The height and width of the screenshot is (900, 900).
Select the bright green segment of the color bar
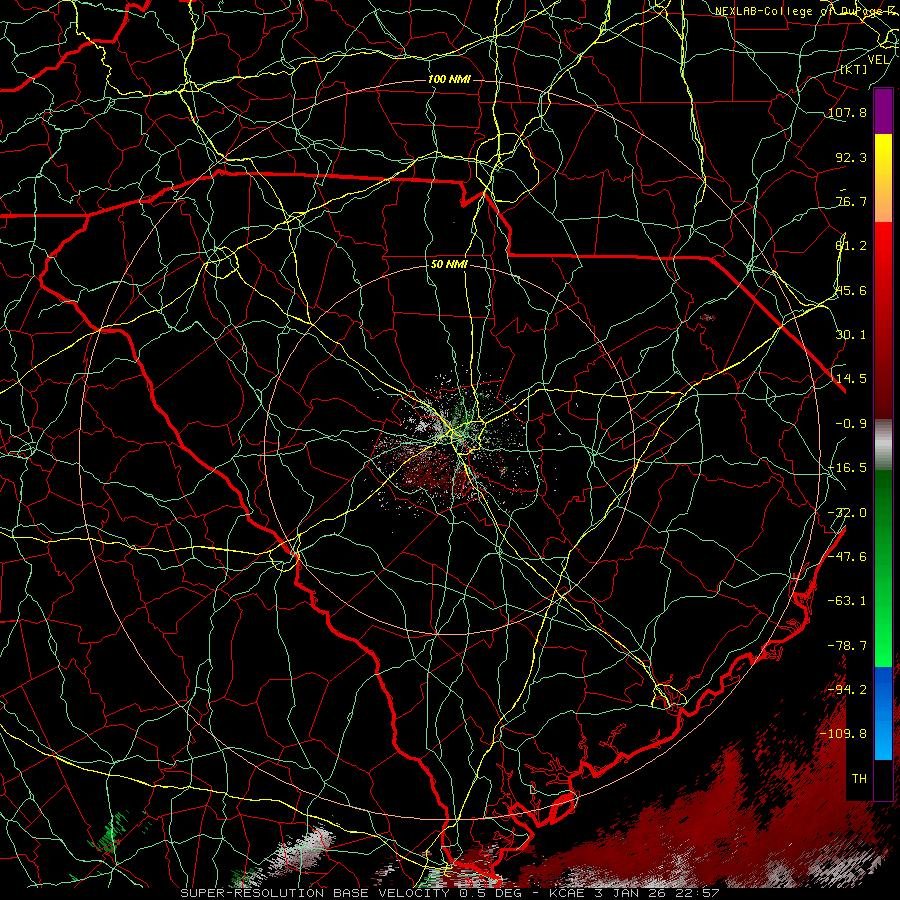click(x=883, y=626)
